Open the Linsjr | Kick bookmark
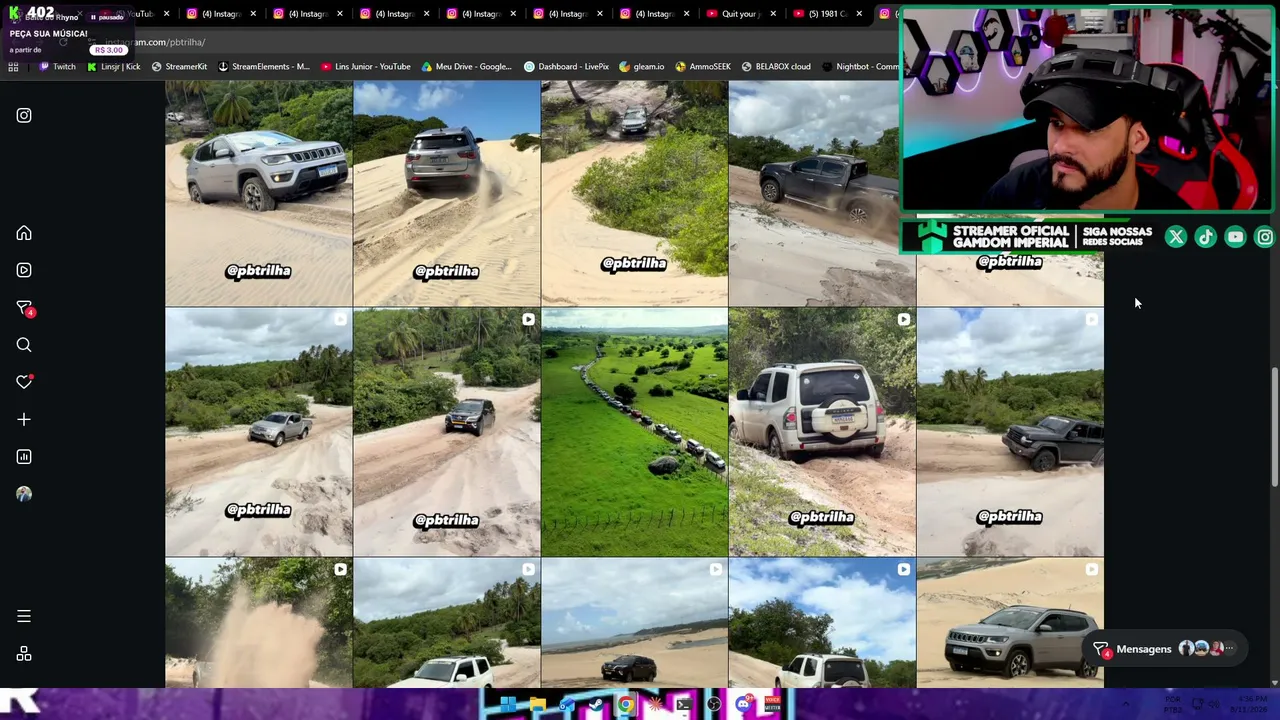1280x720 pixels. 113,67
